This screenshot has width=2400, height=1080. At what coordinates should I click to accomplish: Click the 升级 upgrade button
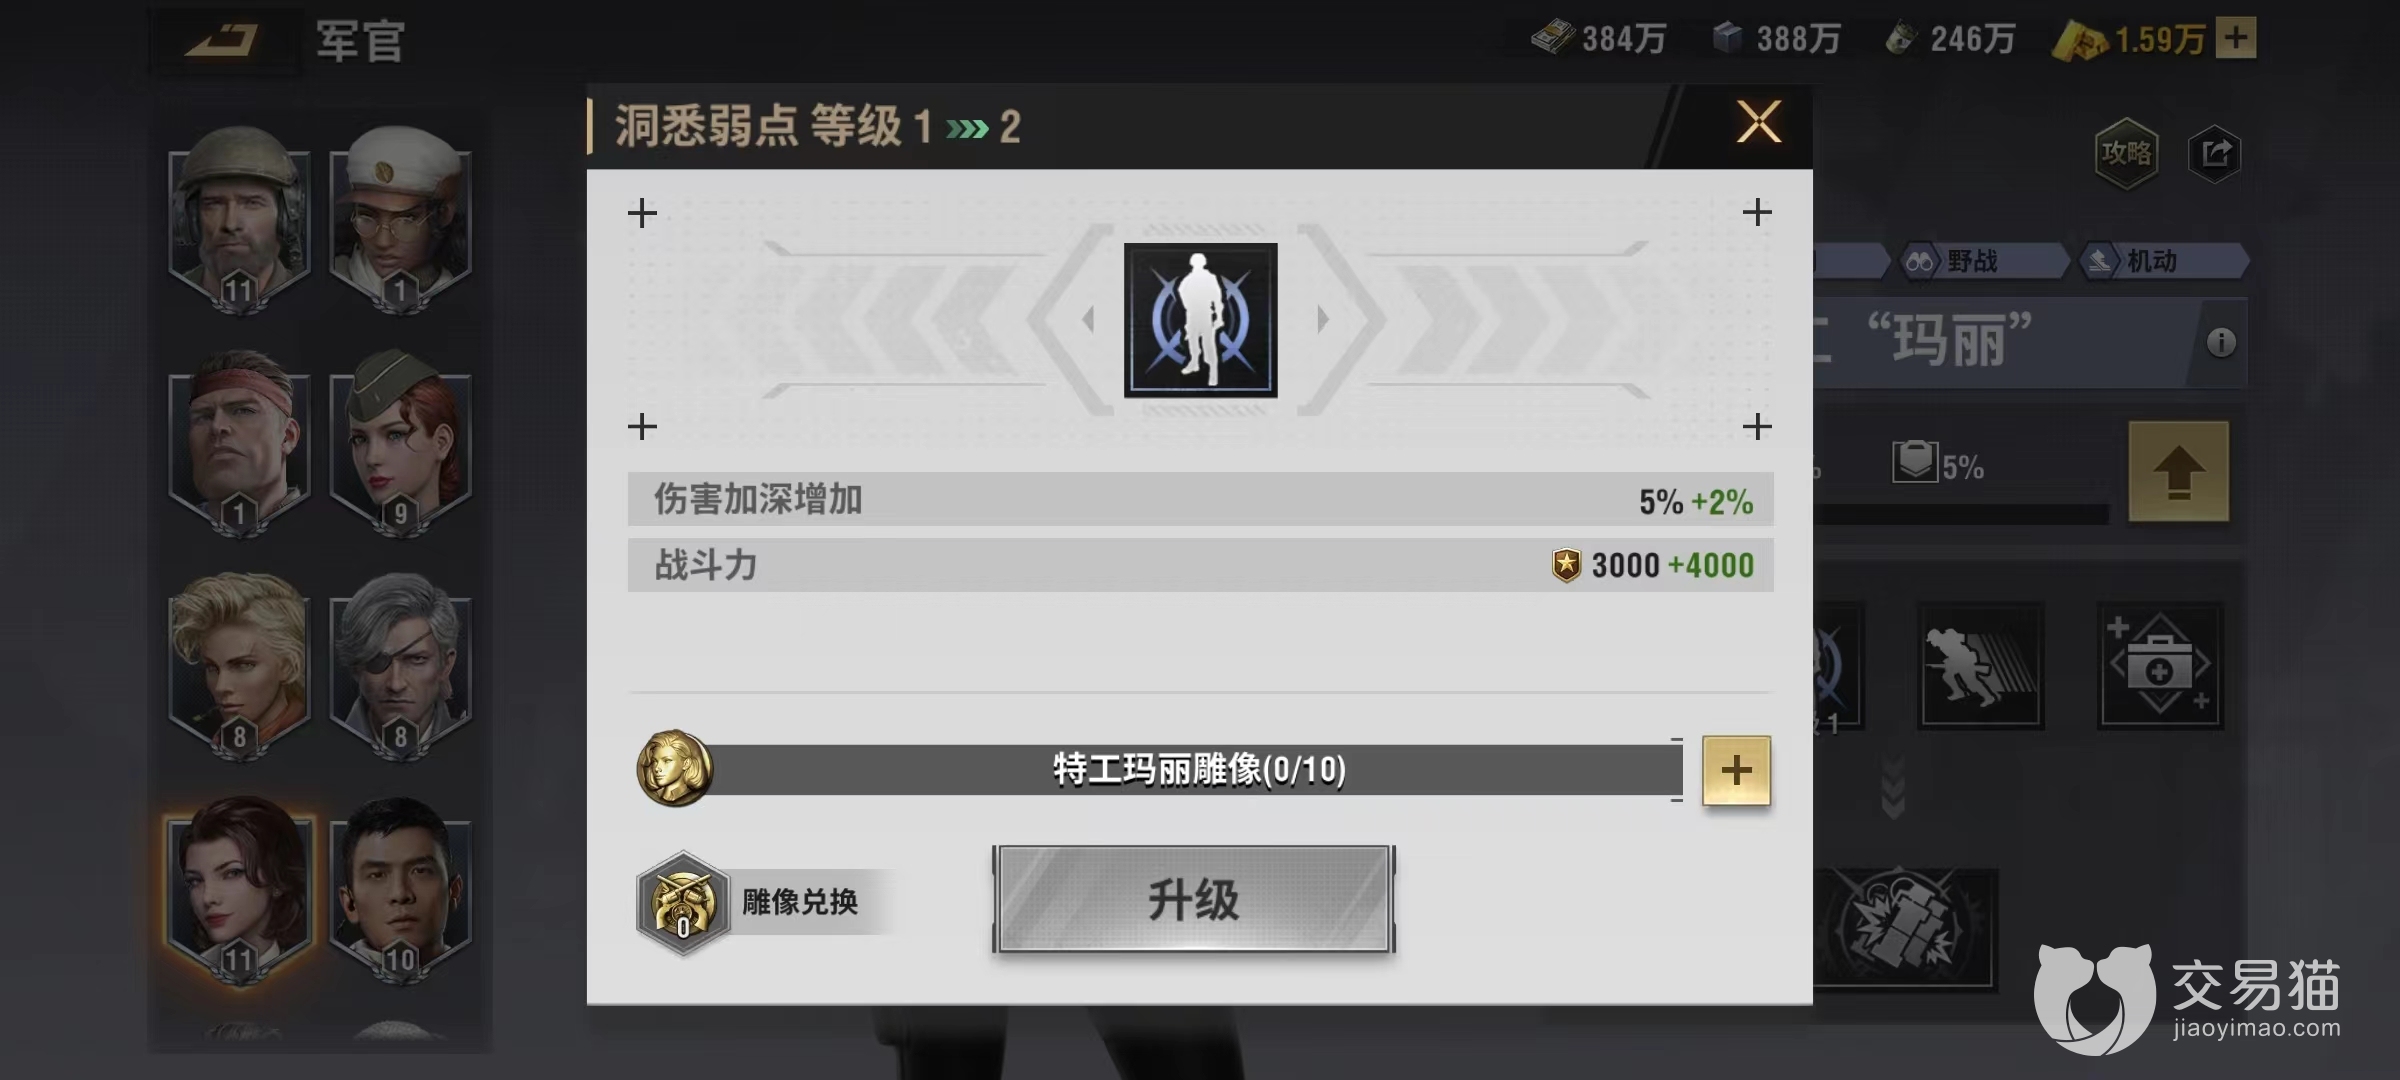coord(1193,899)
